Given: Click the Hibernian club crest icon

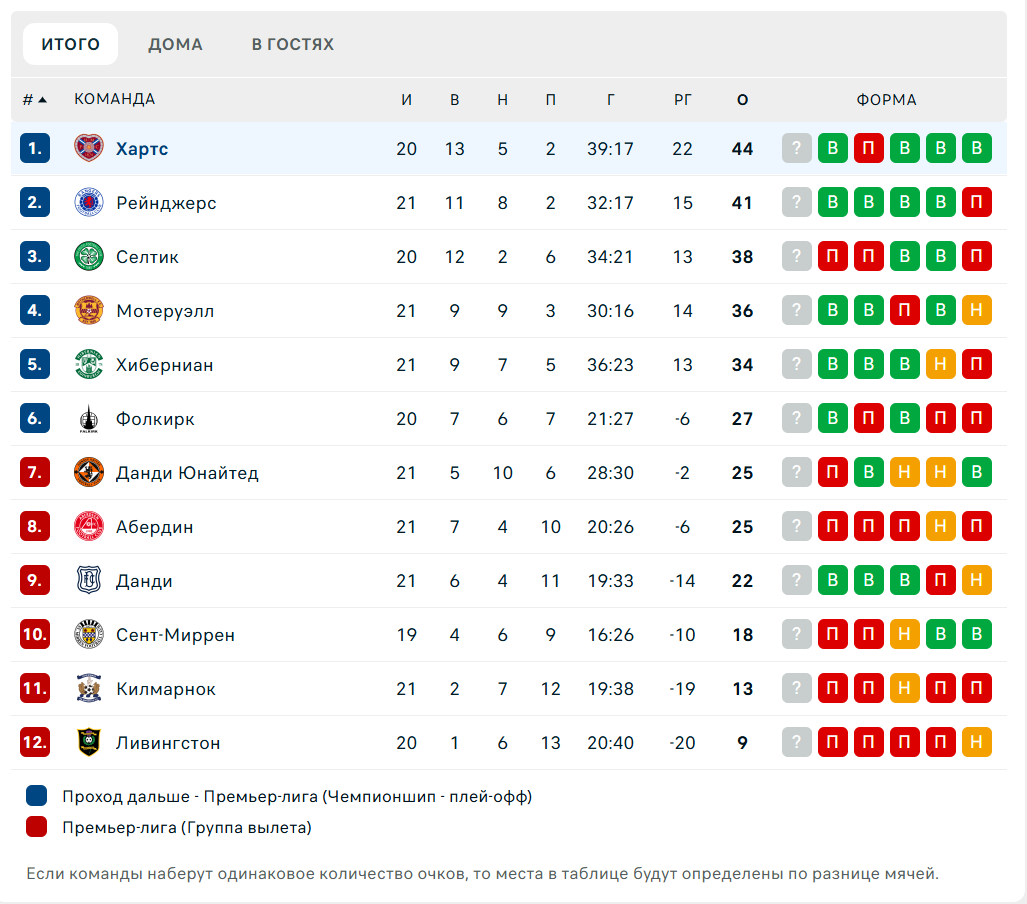Looking at the screenshot, I should (89, 365).
